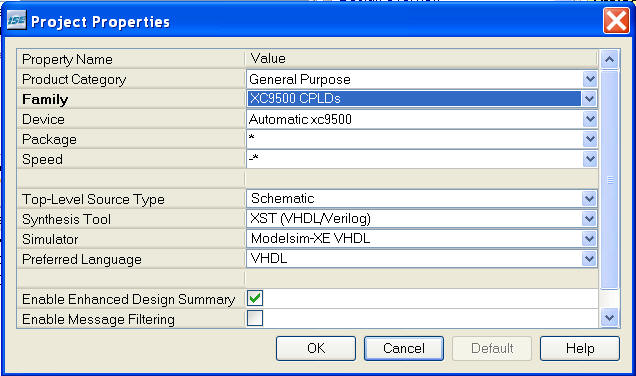This screenshot has width=636, height=376.
Task: Click the Help button
Action: point(580,348)
